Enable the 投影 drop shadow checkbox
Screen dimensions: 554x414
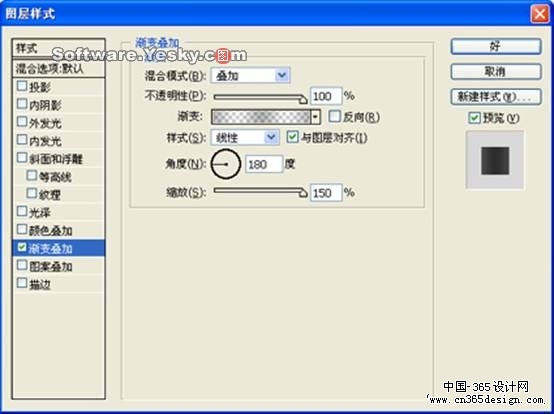click(x=22, y=86)
